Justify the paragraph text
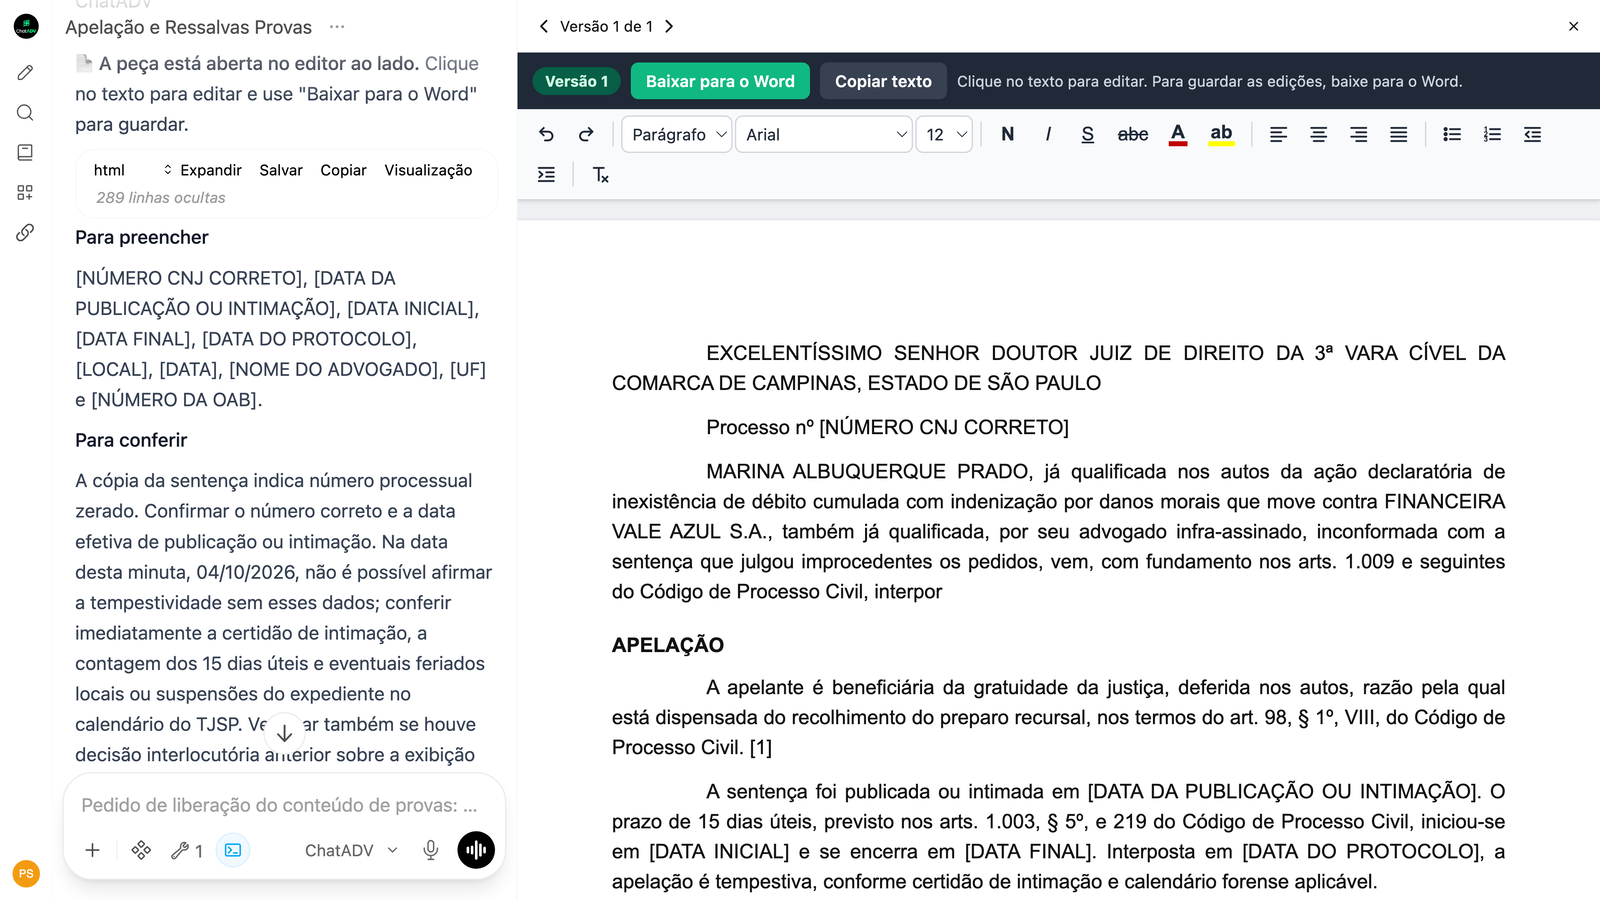Image resolution: width=1600 pixels, height=900 pixels. click(x=1399, y=134)
